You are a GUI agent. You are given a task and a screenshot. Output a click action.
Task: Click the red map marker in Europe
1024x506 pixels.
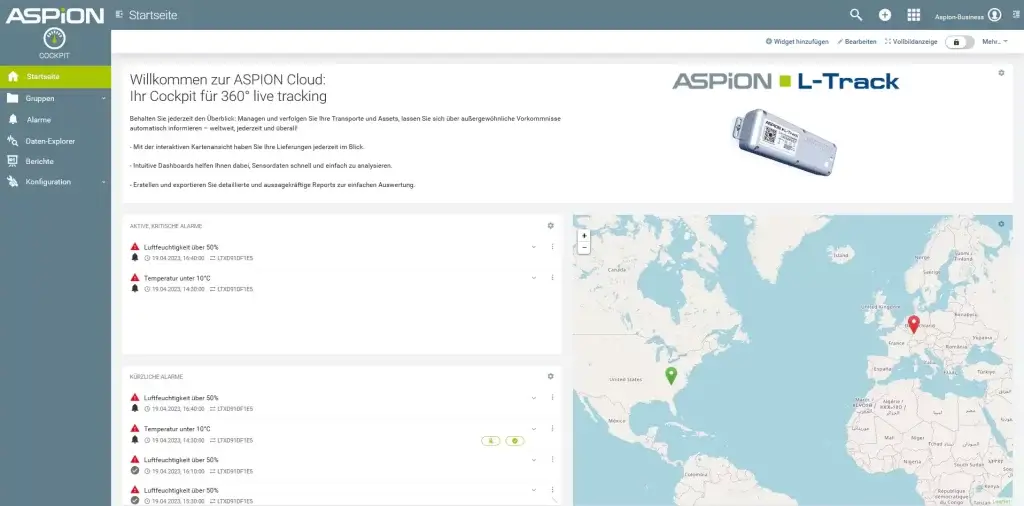[914, 325]
